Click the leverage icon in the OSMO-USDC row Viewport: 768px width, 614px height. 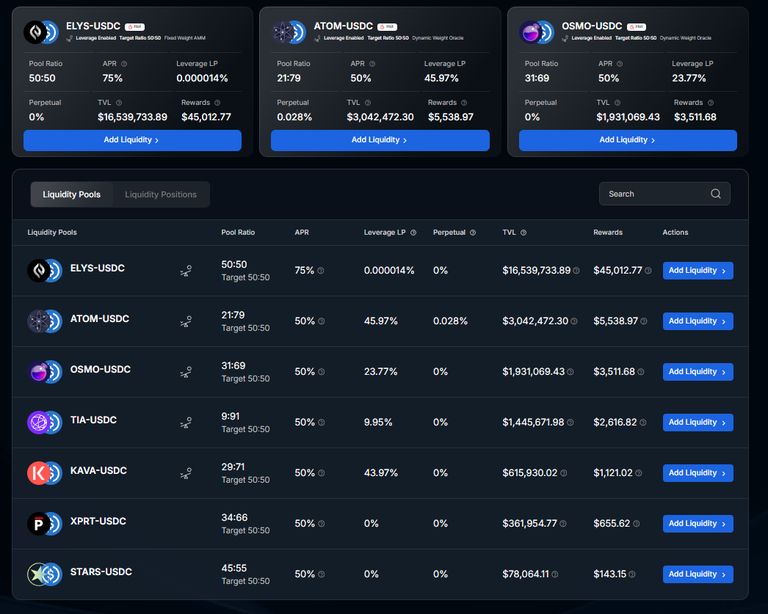185,372
